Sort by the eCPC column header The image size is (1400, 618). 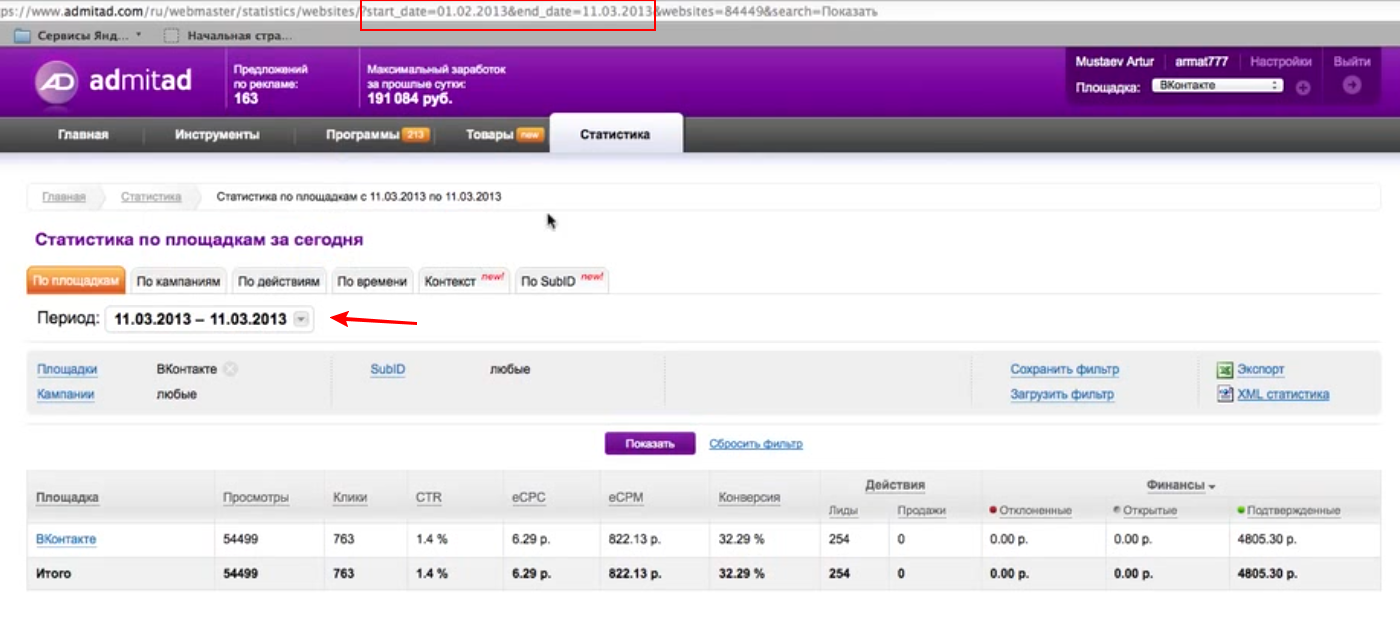pyautogui.click(x=527, y=498)
